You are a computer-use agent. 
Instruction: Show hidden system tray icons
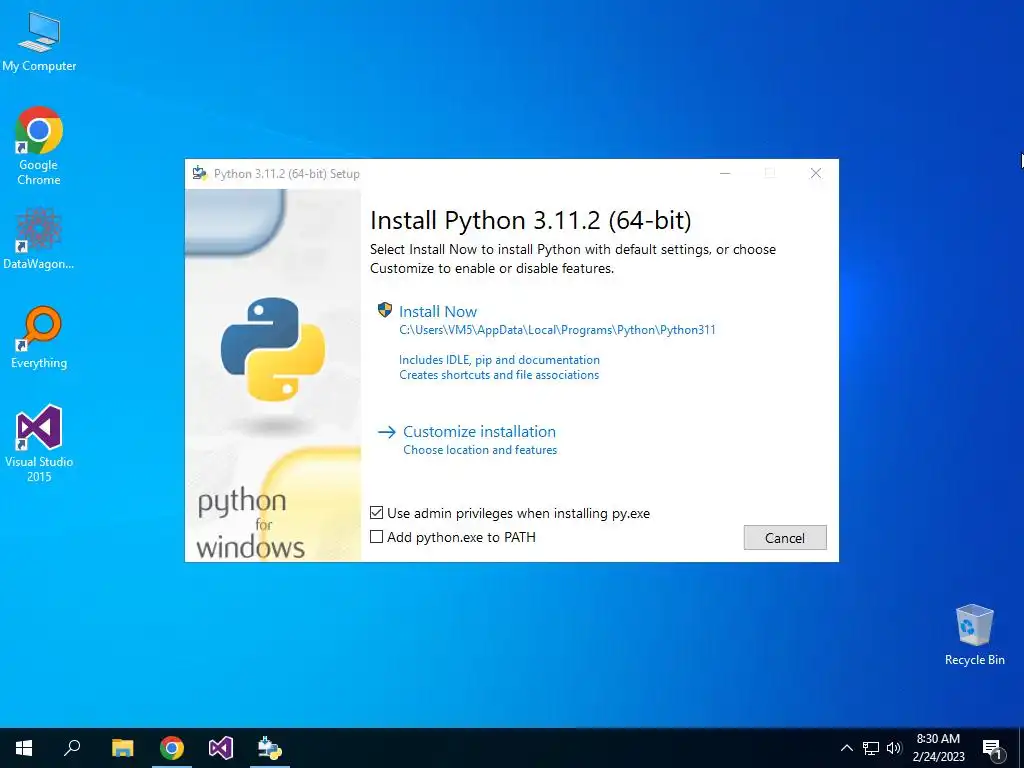point(846,748)
